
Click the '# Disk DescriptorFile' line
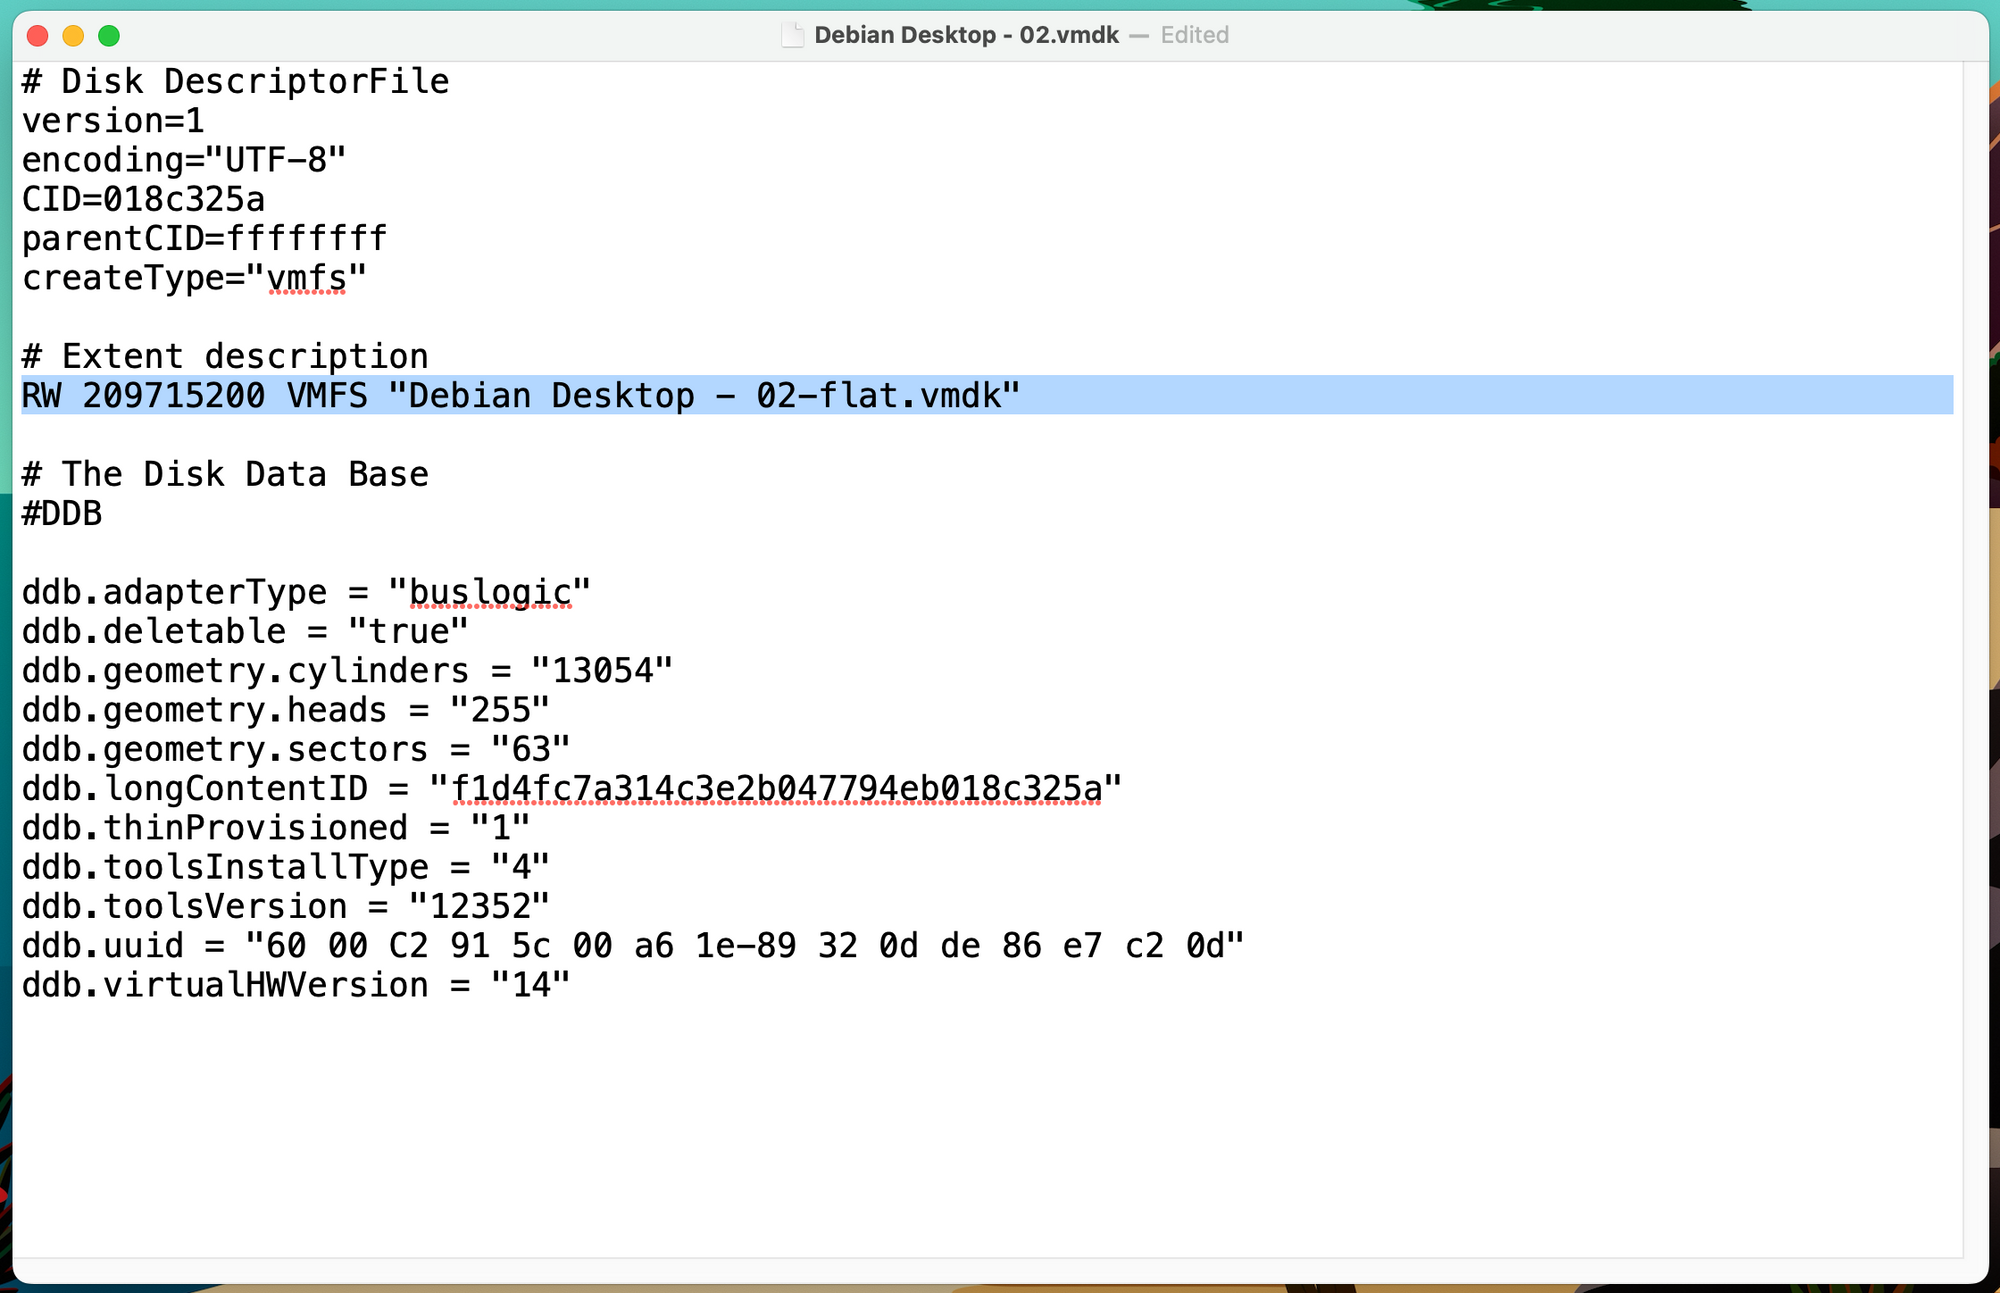(x=236, y=81)
